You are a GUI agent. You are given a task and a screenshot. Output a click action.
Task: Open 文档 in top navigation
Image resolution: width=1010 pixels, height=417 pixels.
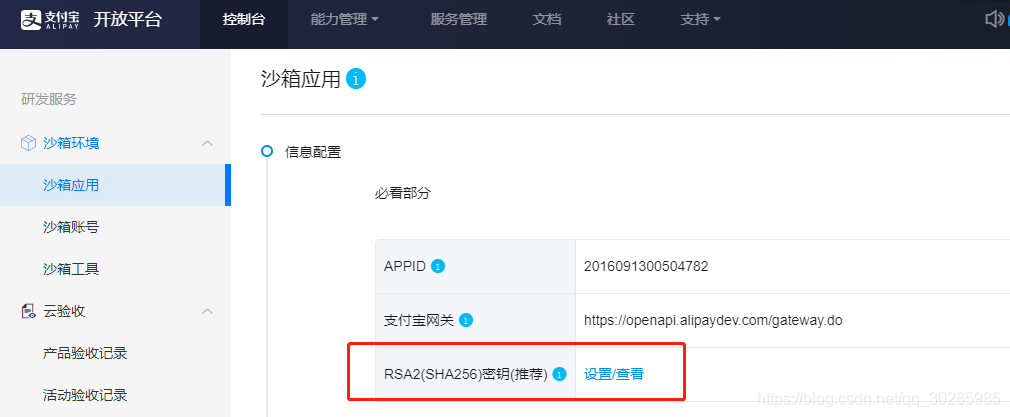pos(547,20)
